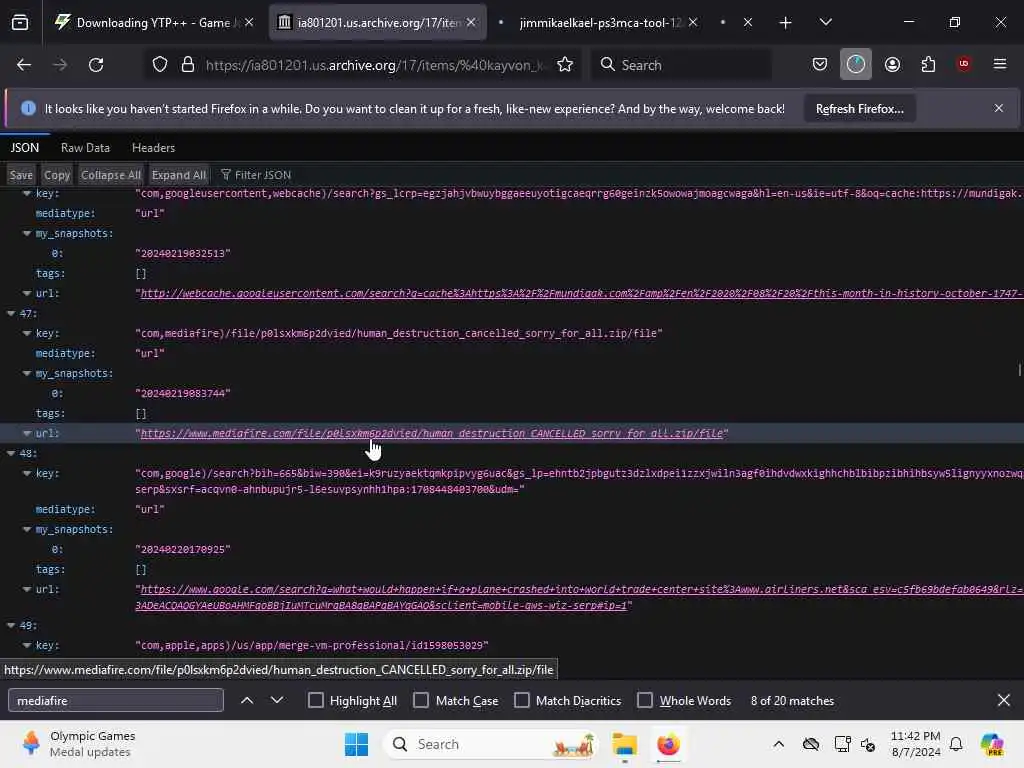
Task: Click the page vertical scrollbar thumb
Action: click(x=1019, y=370)
